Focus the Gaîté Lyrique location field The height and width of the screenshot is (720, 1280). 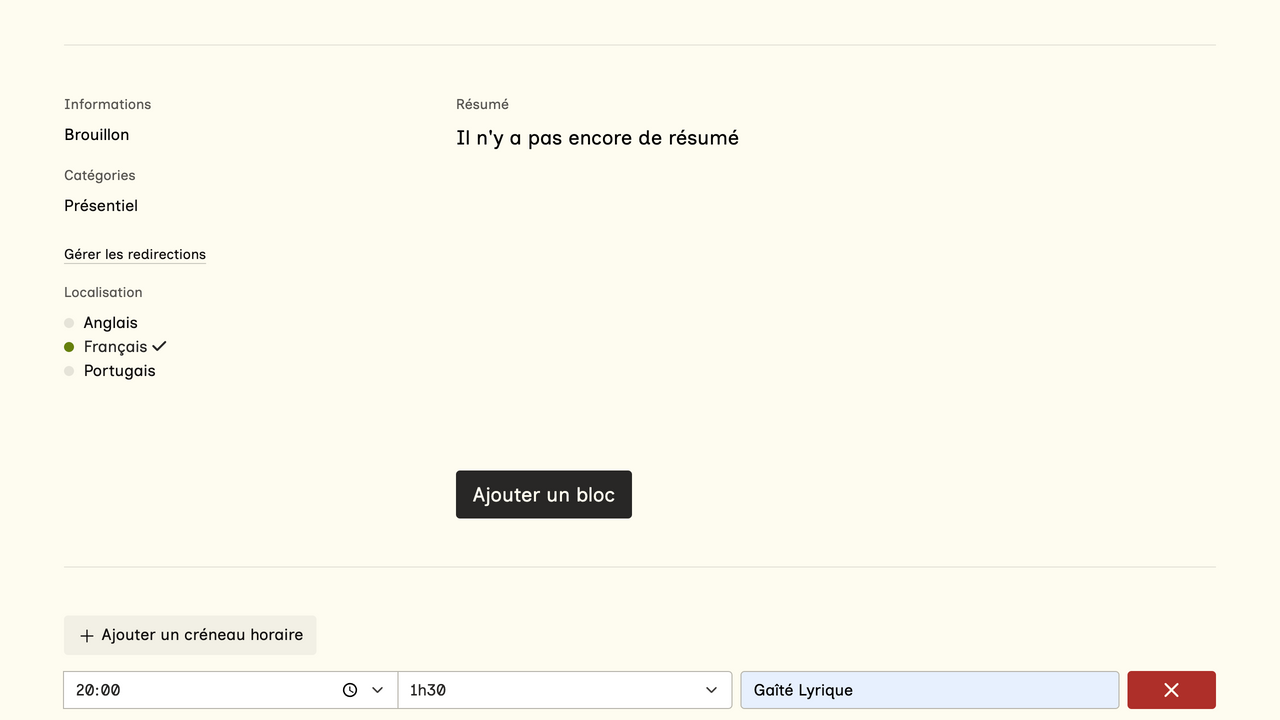point(929,690)
